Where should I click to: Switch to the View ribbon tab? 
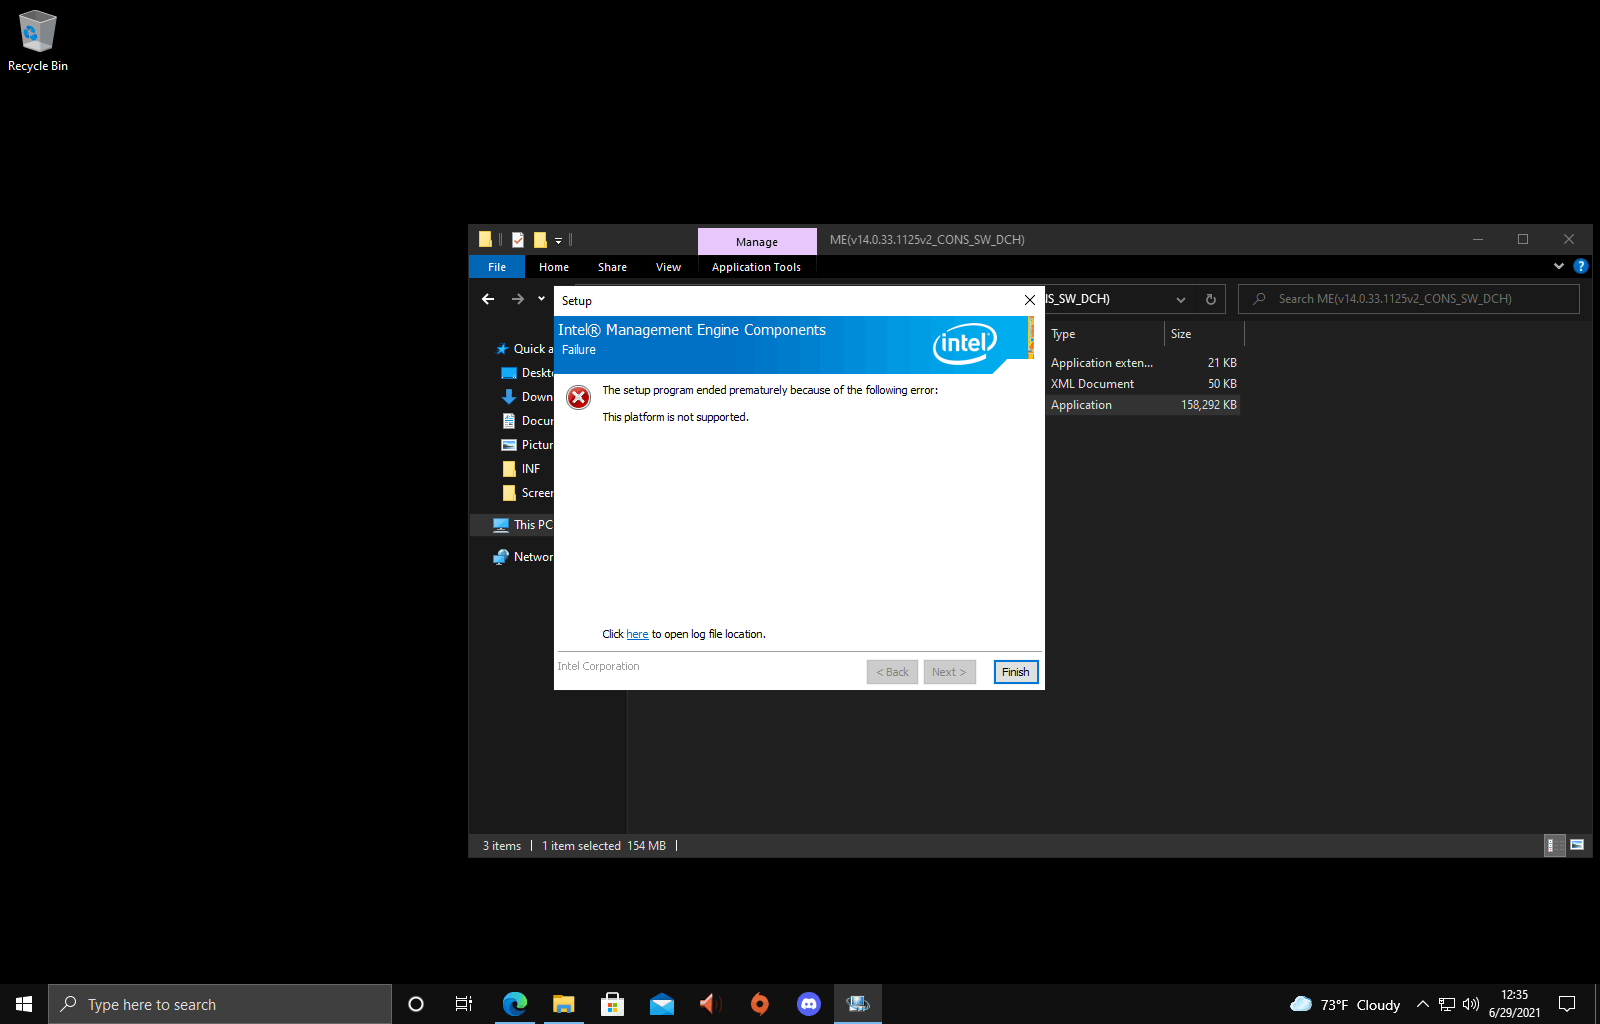click(x=668, y=267)
